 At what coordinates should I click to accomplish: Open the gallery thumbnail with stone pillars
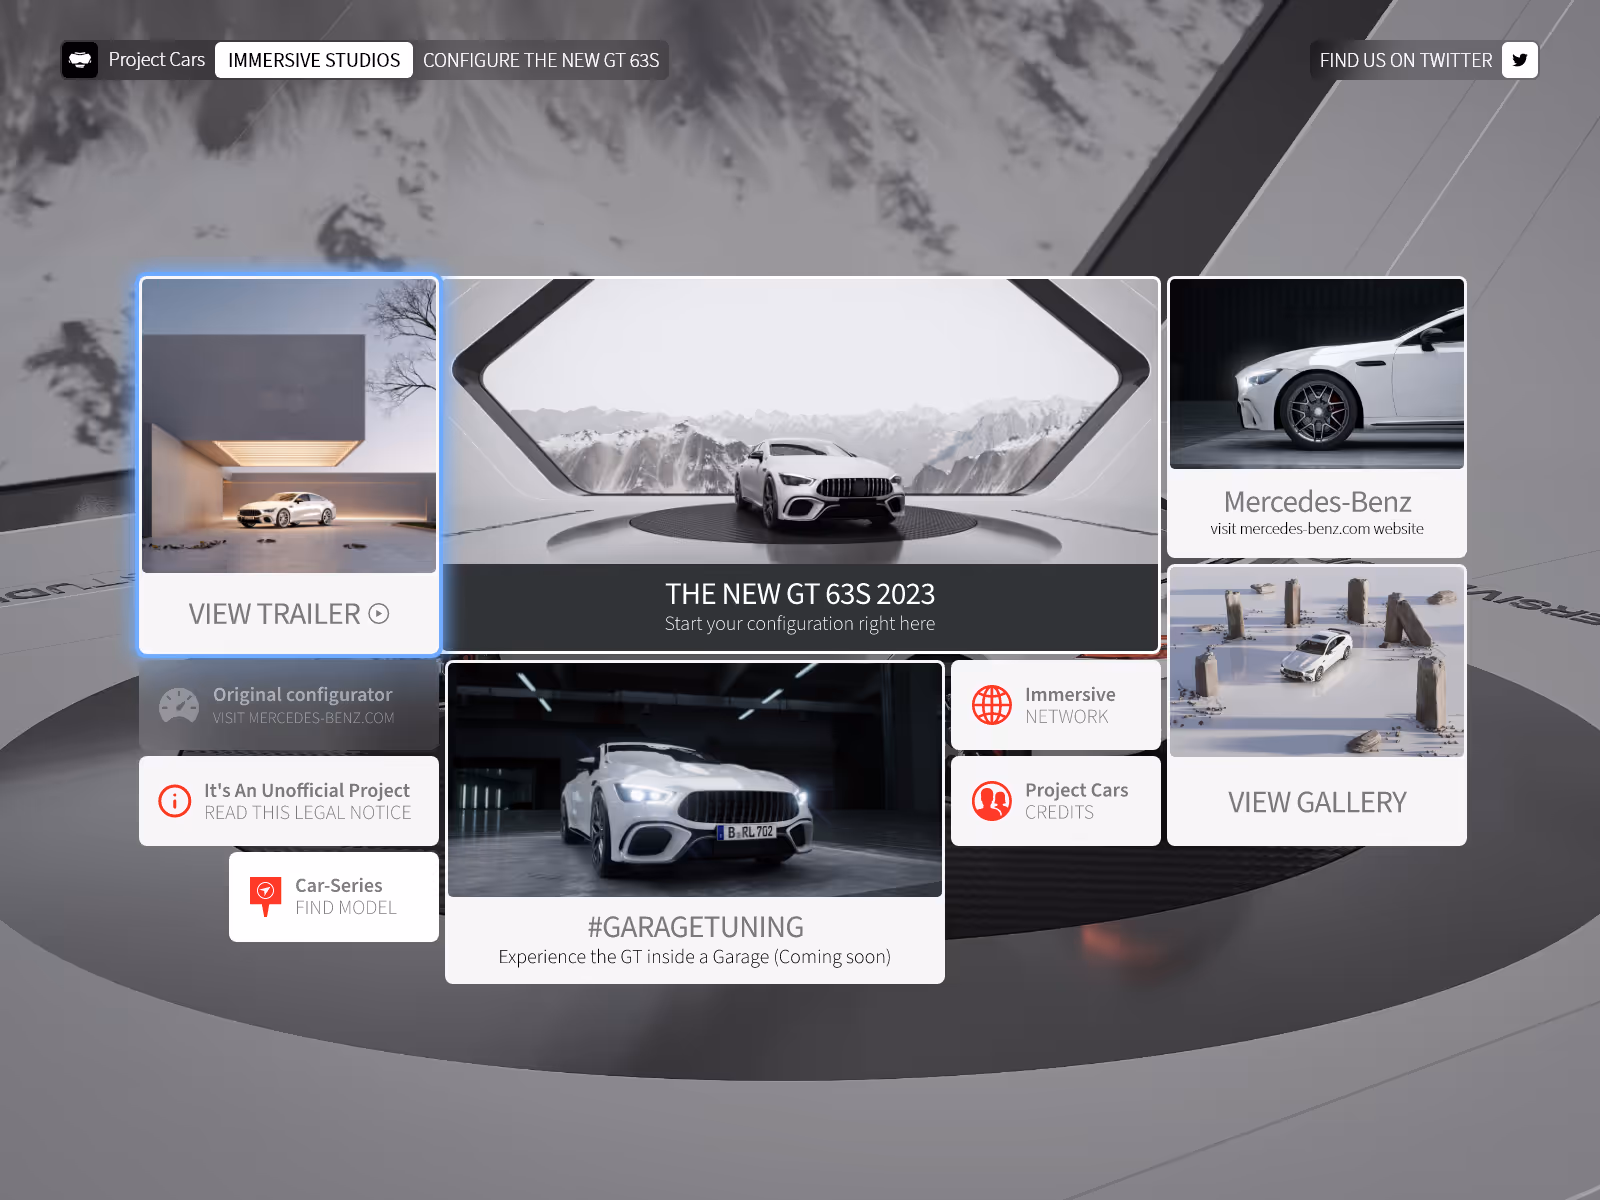(x=1317, y=662)
